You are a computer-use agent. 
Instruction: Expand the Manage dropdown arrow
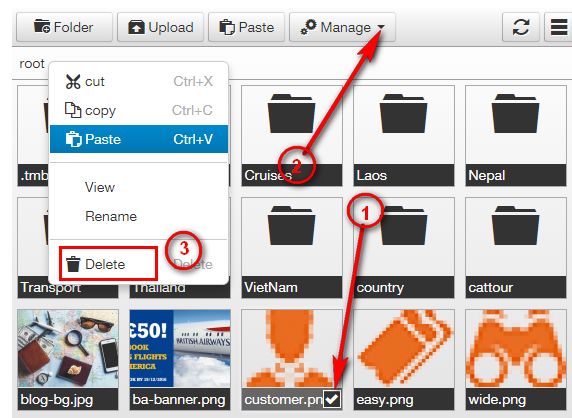point(381,27)
